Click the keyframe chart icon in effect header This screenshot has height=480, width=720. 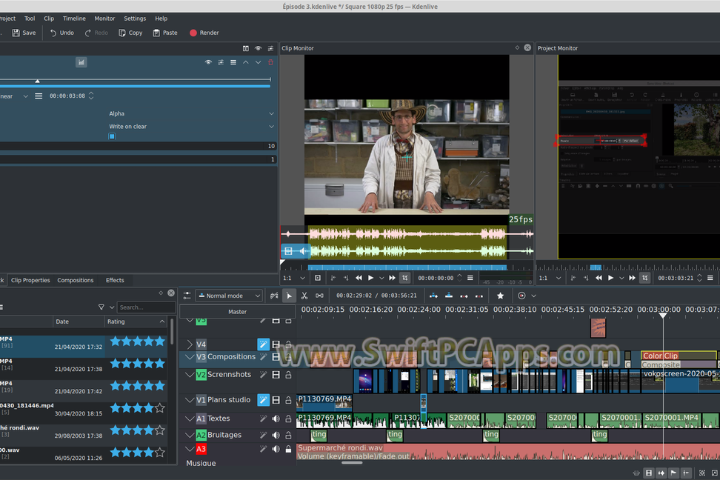click(81, 62)
